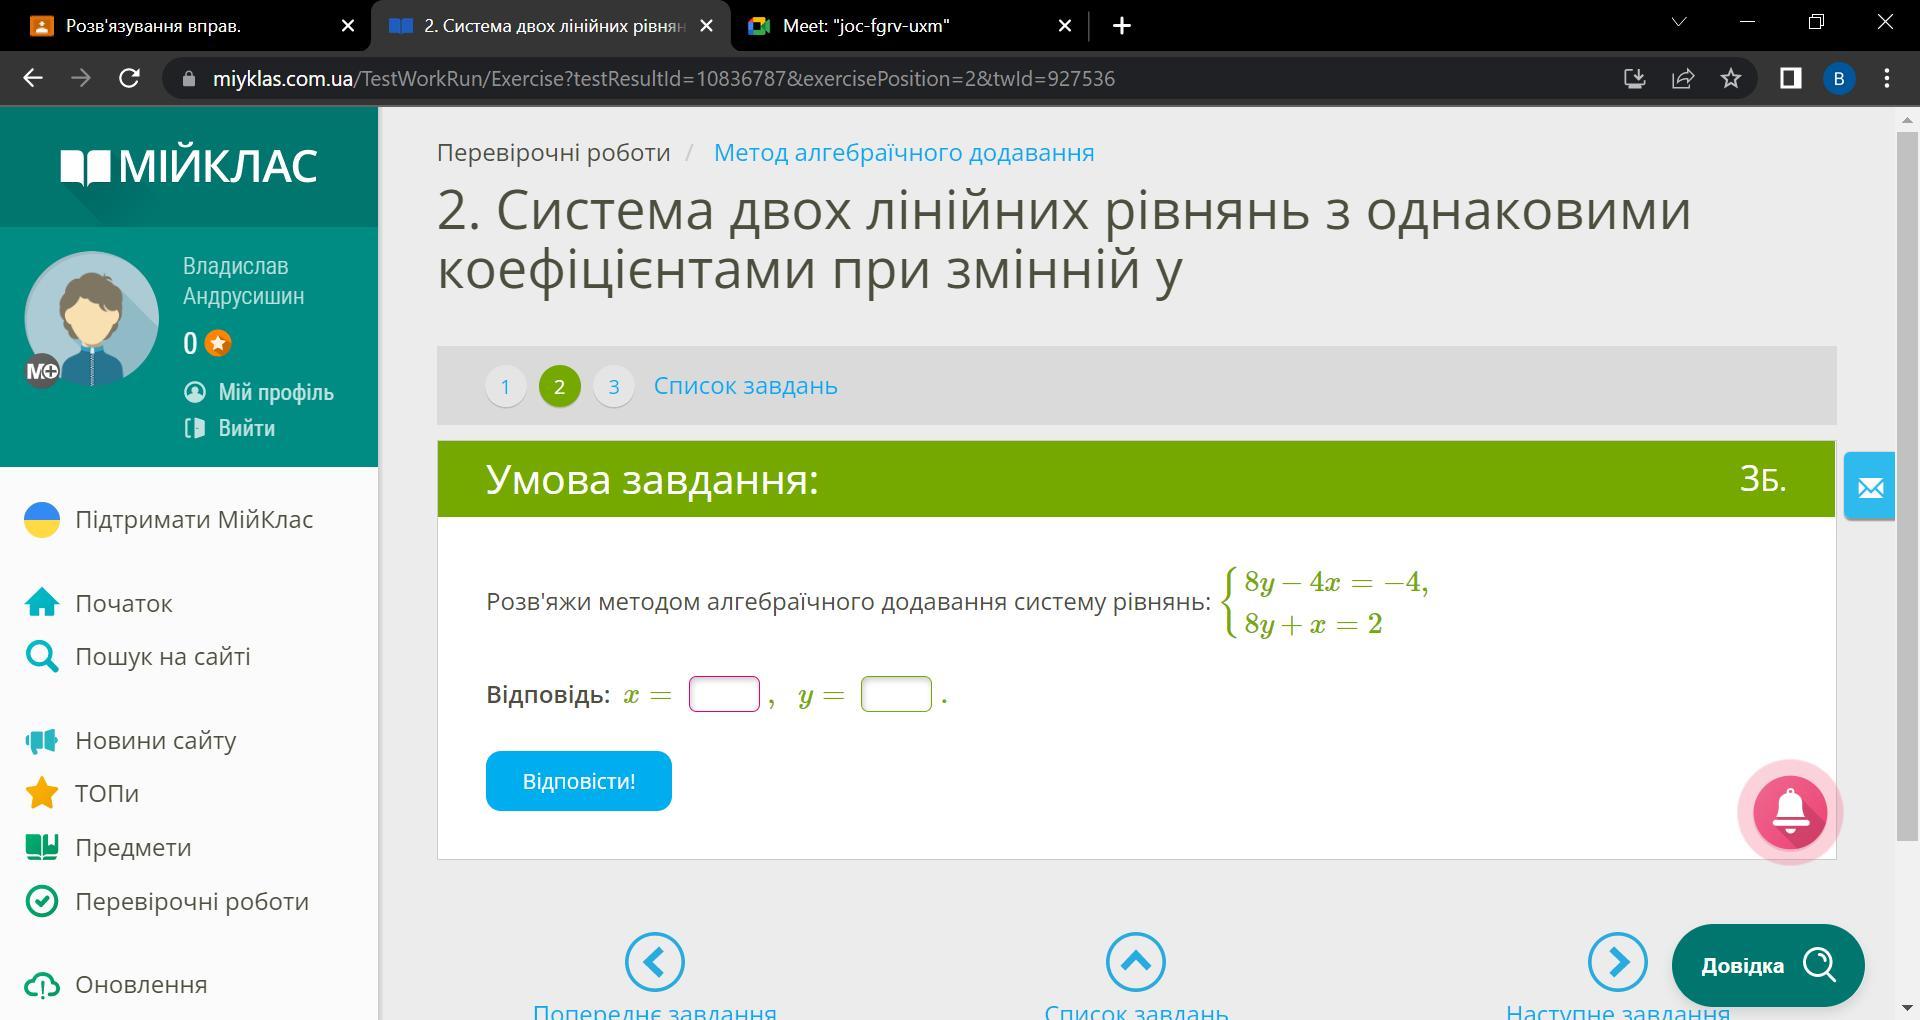Click the 3Б. points label
The width and height of the screenshot is (1920, 1020).
(x=1763, y=480)
